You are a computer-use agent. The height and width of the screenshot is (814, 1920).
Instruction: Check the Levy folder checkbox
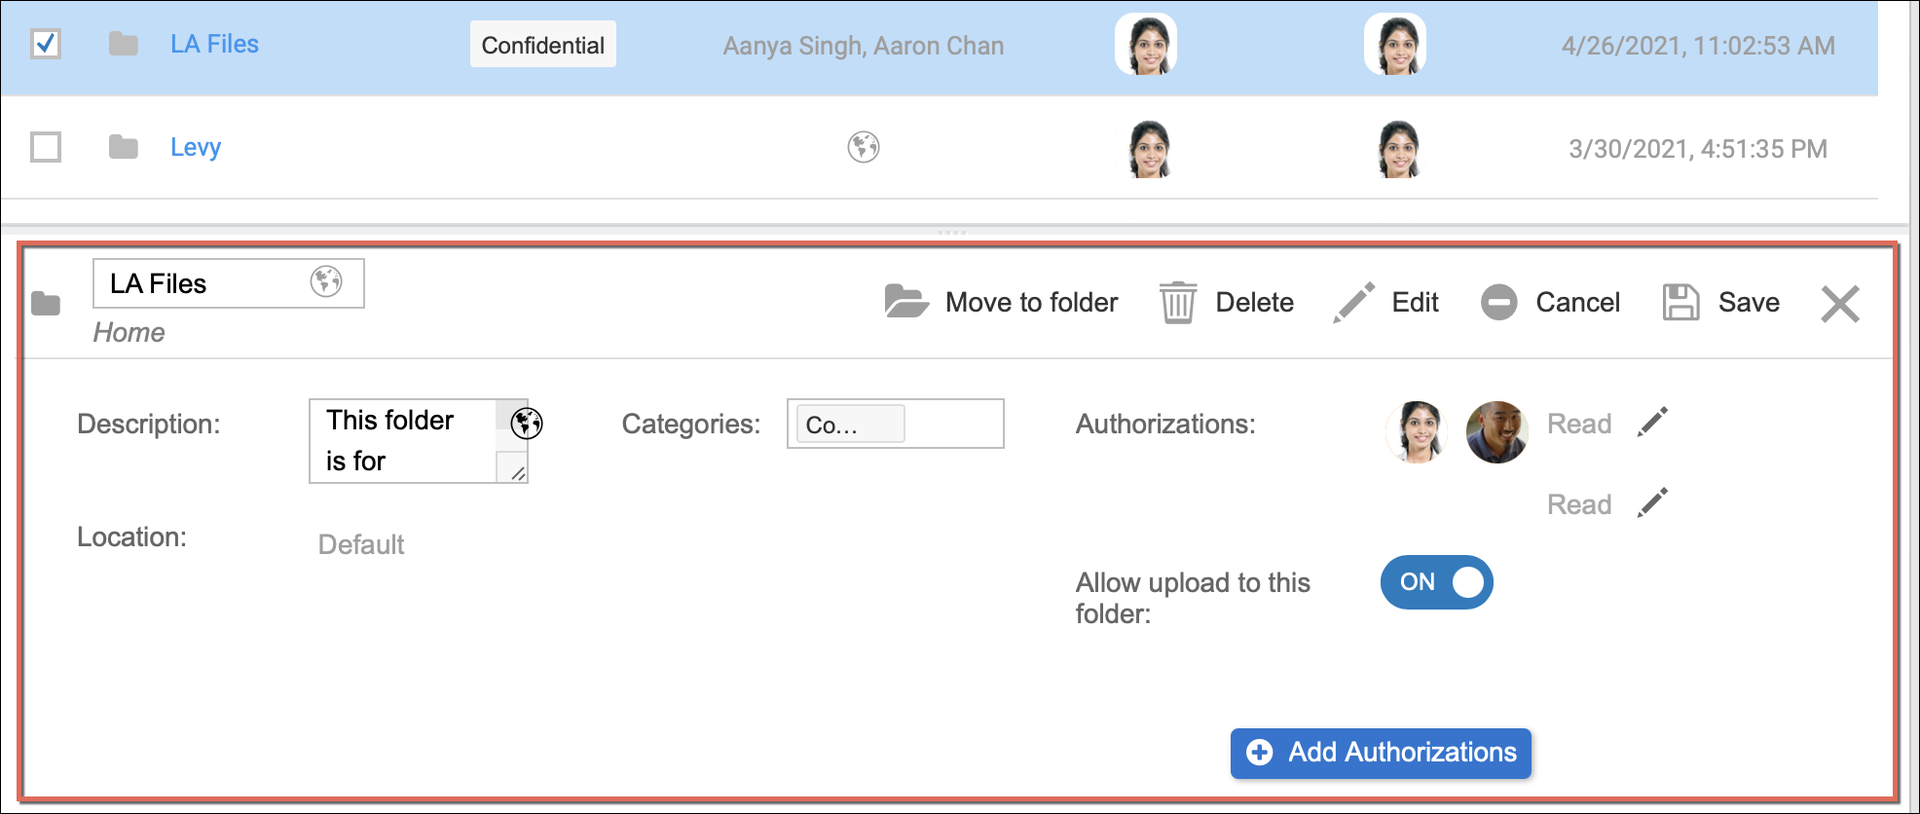tap(46, 147)
